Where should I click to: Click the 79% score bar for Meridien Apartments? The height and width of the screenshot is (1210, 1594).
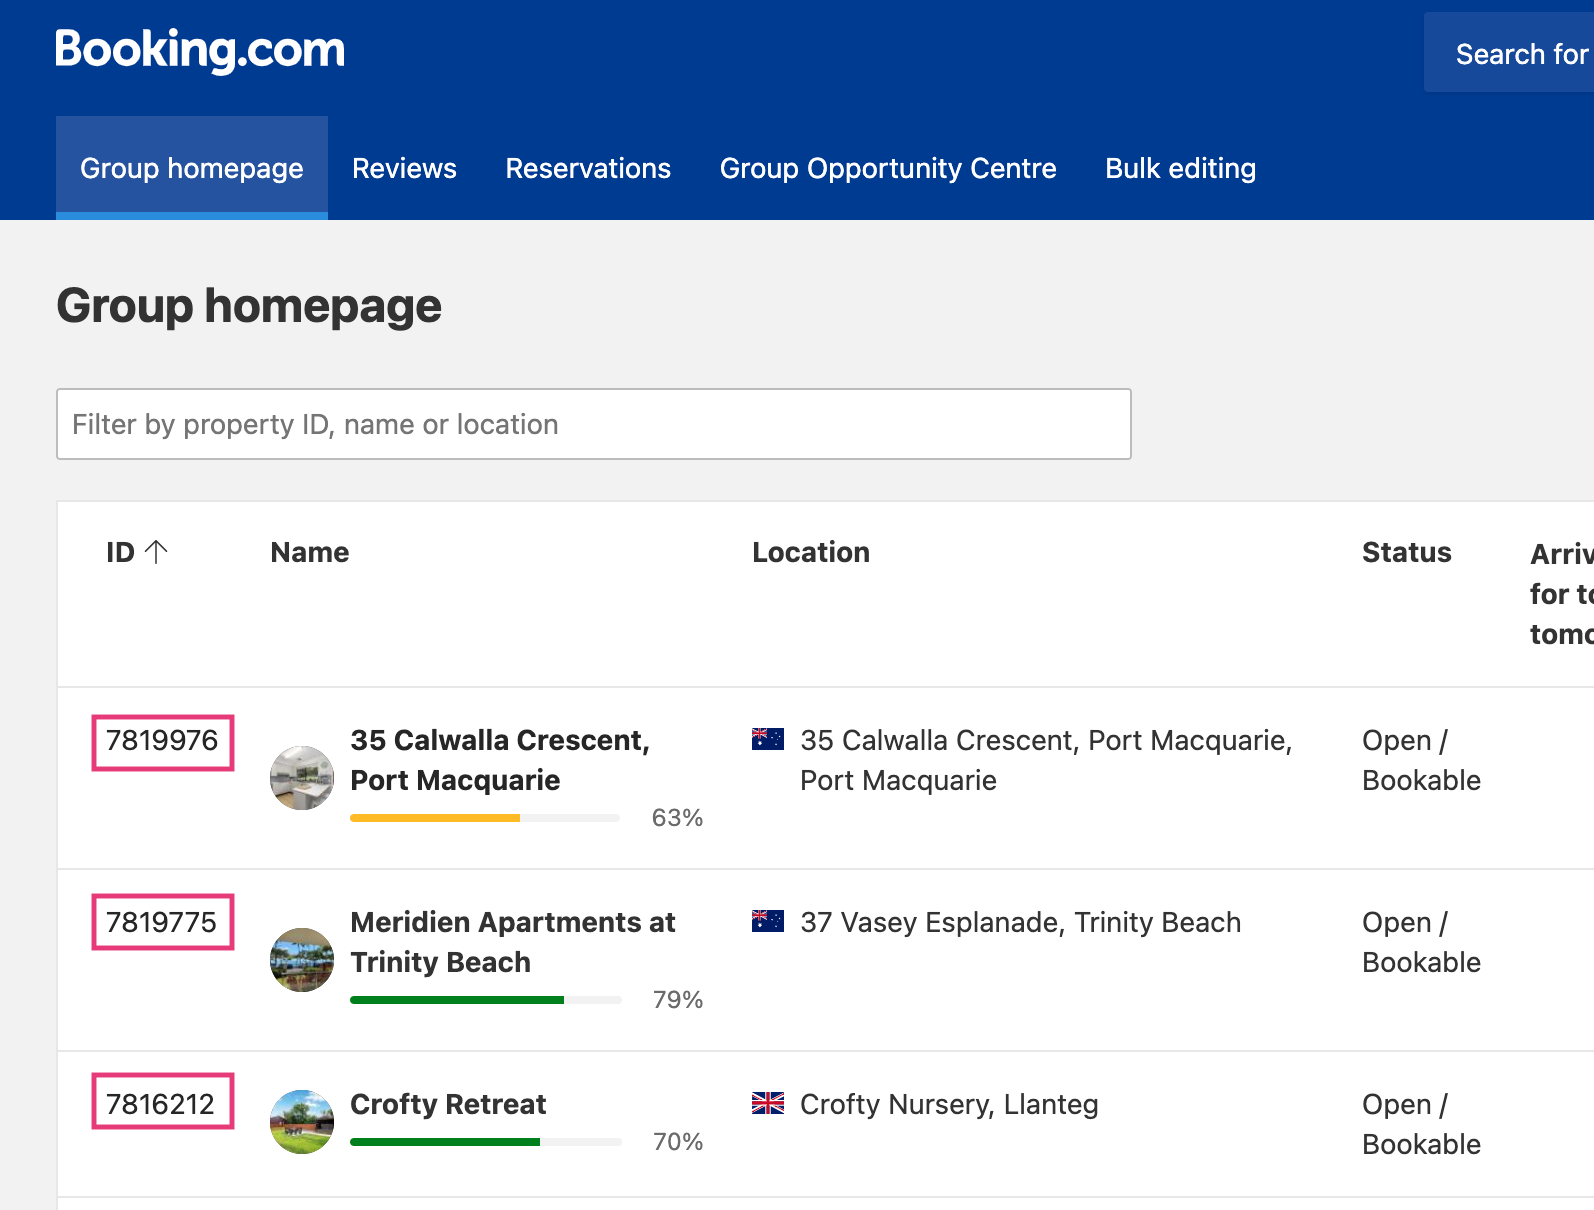click(485, 1000)
